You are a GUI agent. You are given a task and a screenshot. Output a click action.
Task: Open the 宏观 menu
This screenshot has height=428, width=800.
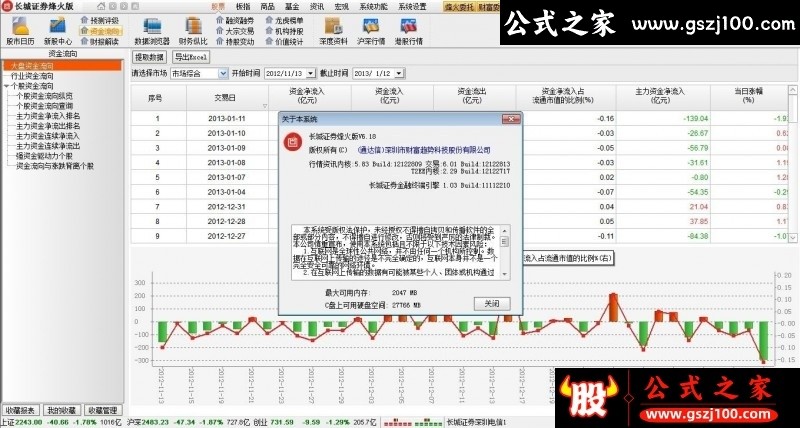click(341, 7)
